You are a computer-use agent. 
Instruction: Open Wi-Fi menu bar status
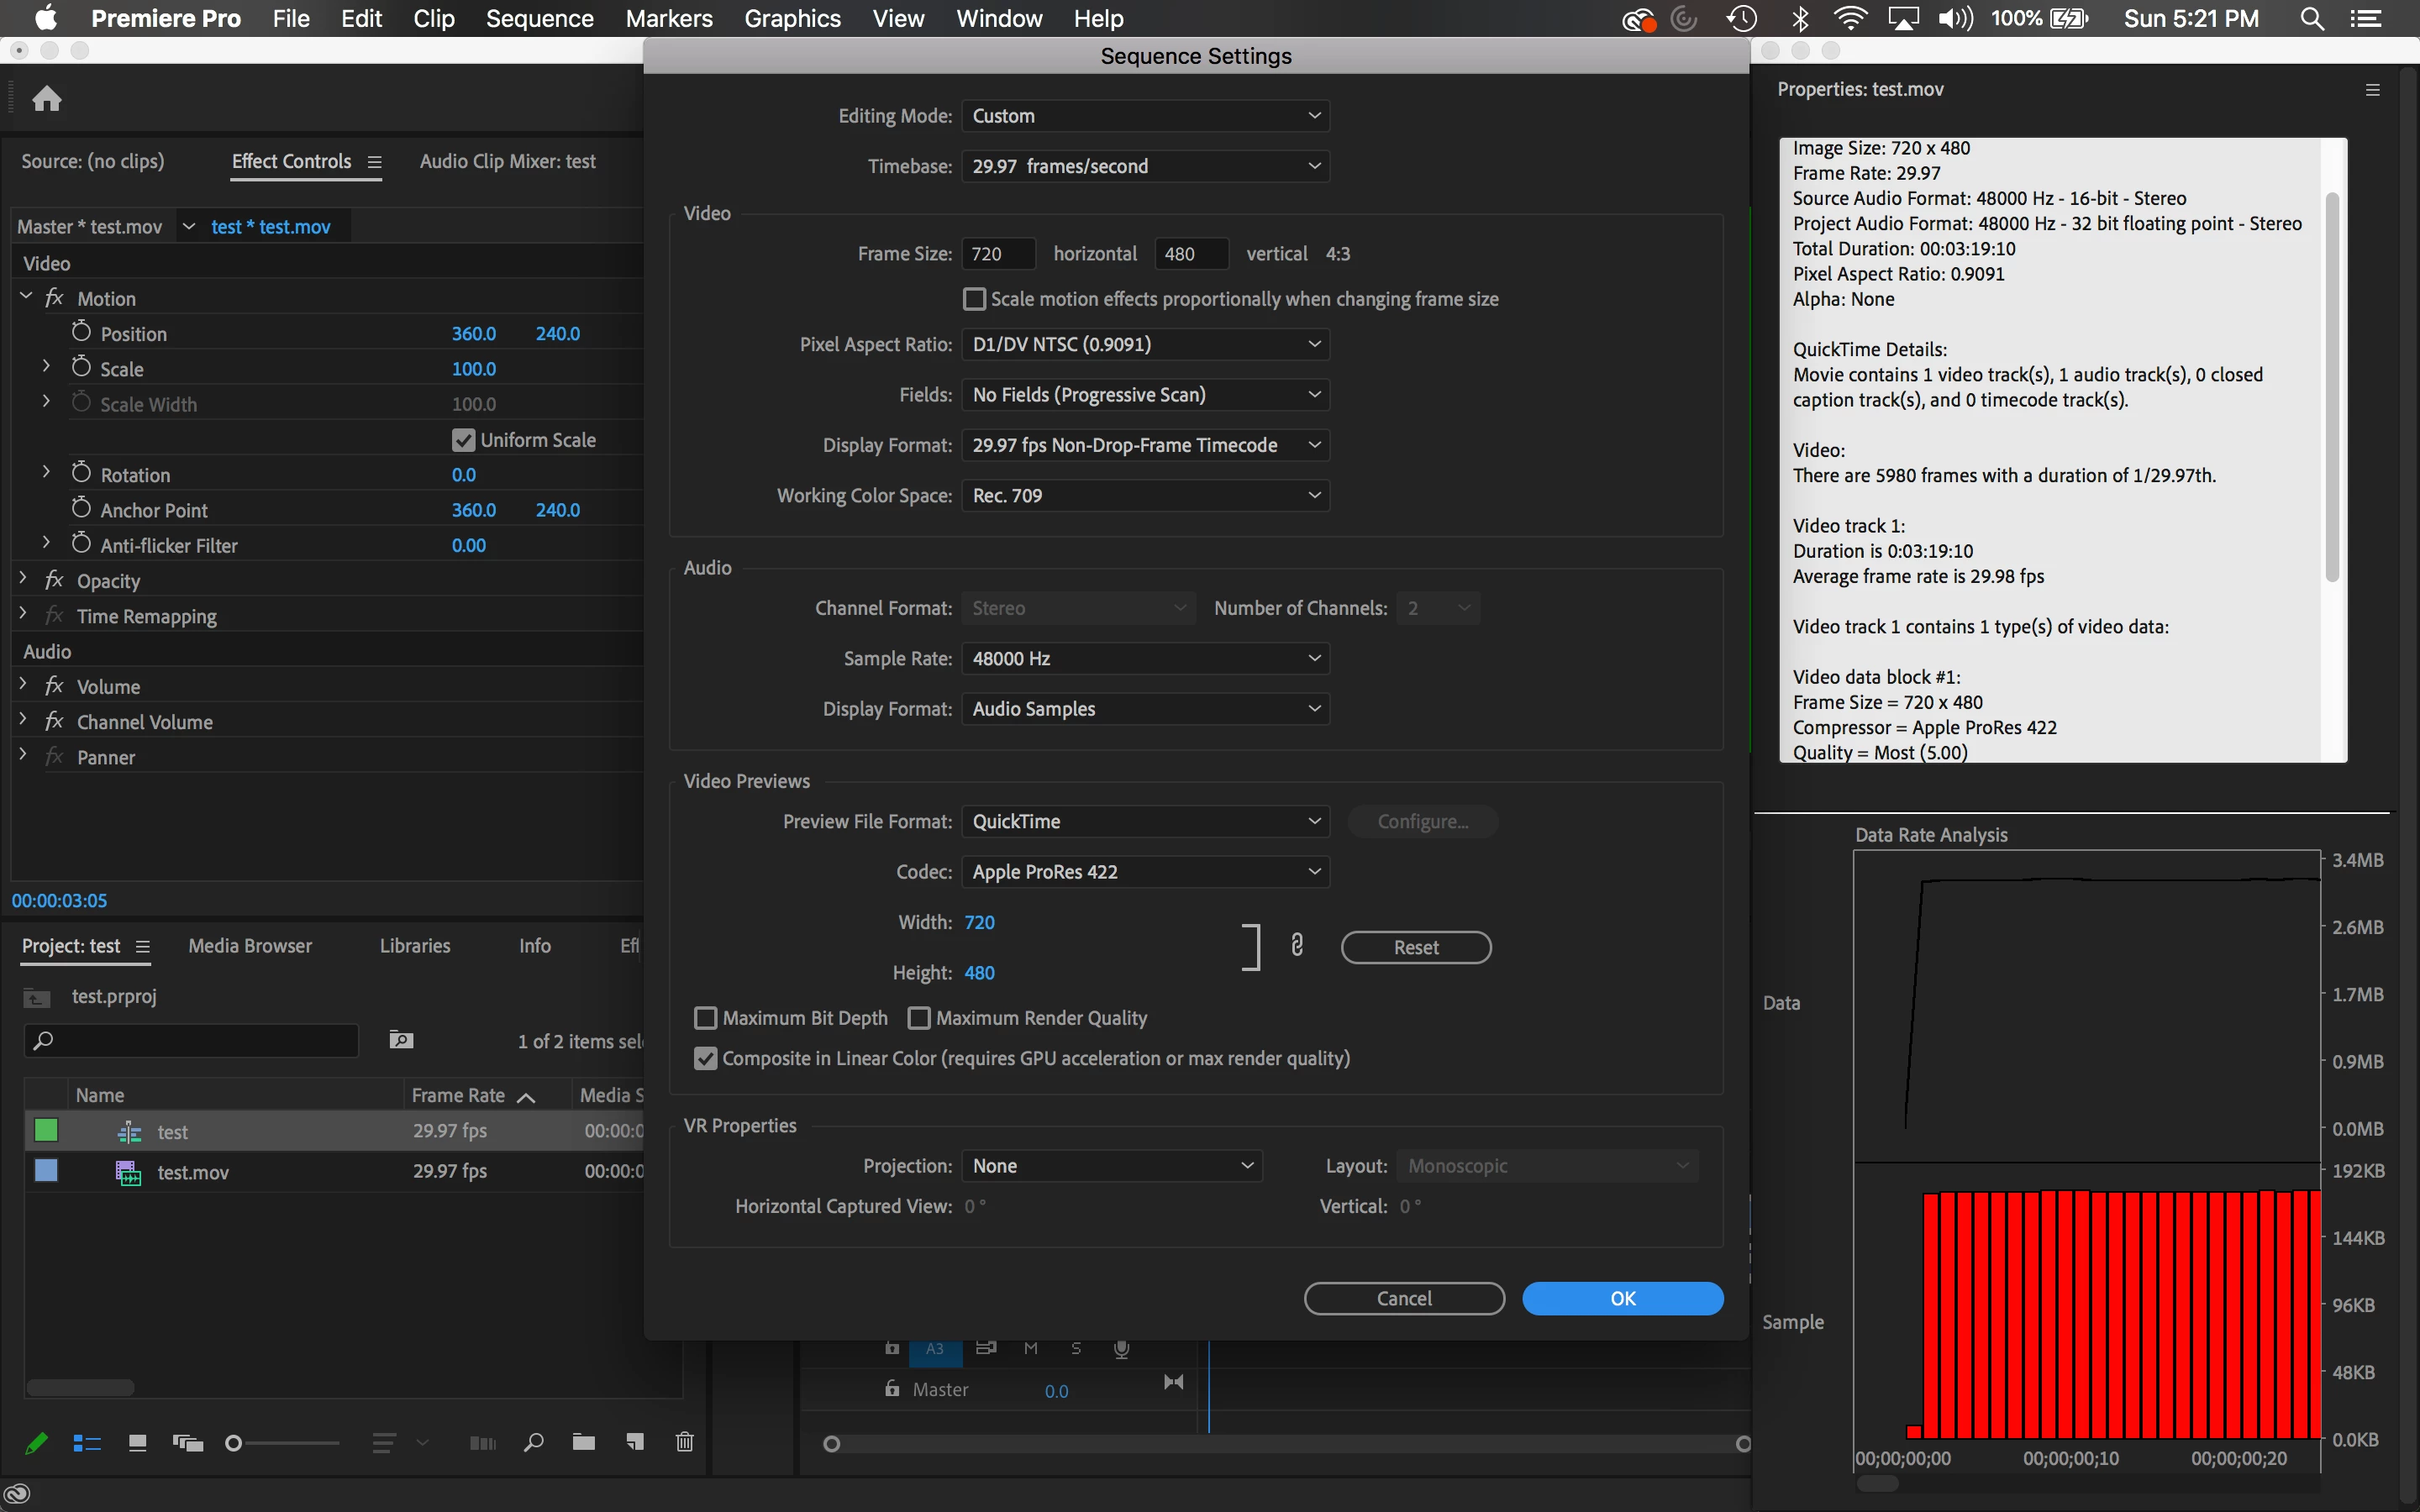pyautogui.click(x=1850, y=19)
